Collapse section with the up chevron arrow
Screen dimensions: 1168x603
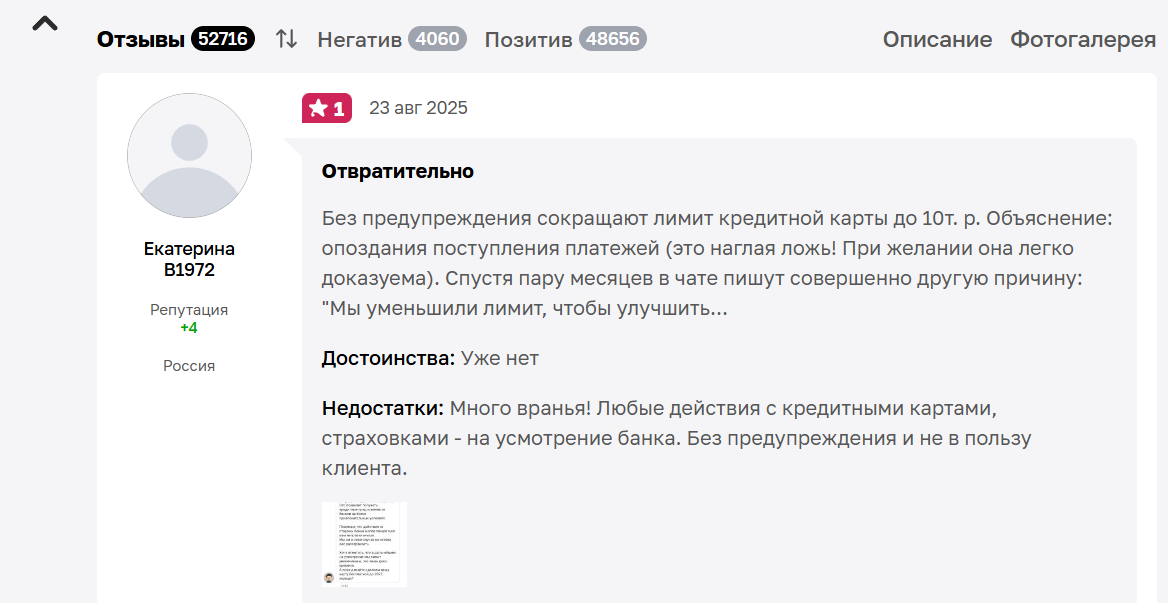45,24
